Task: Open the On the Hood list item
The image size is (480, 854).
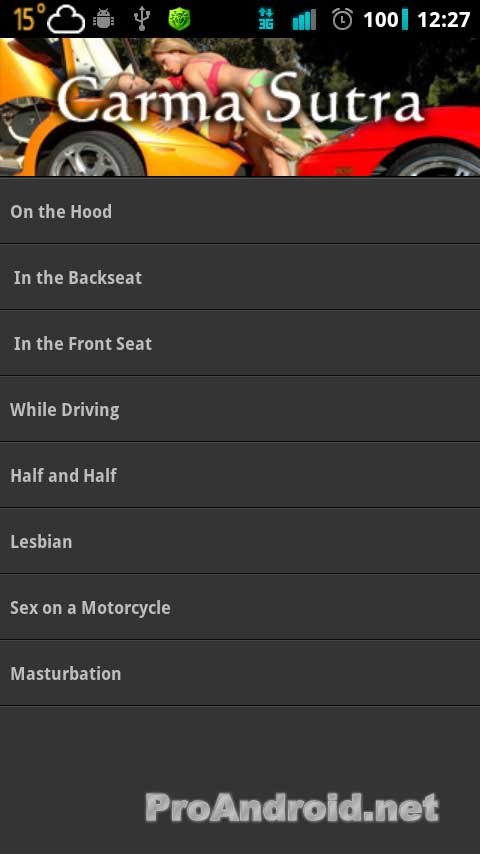Action: [x=240, y=211]
